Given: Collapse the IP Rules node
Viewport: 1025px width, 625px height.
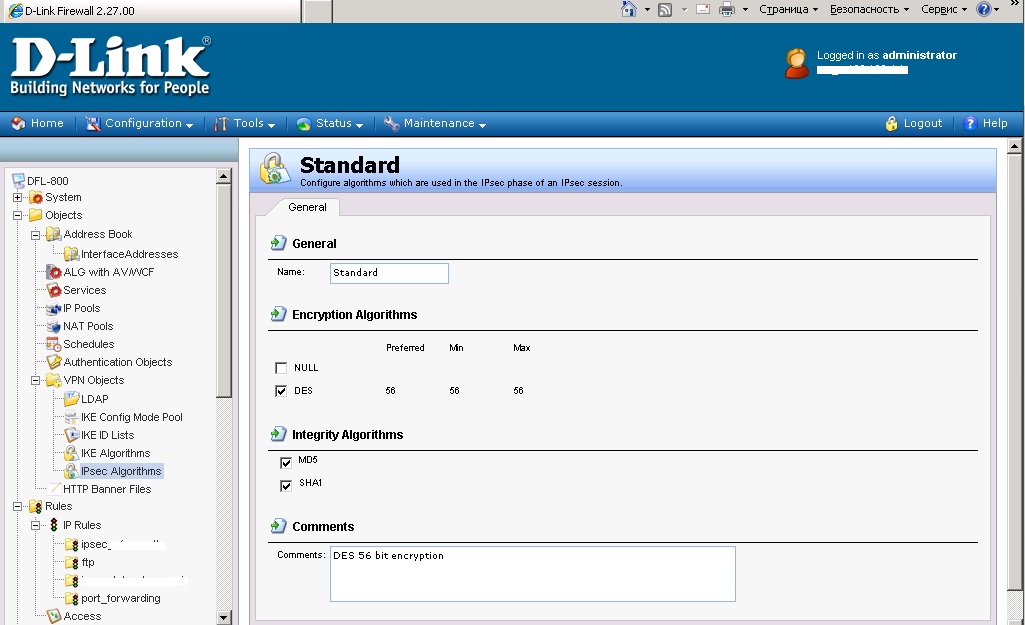Looking at the screenshot, I should 35,525.
